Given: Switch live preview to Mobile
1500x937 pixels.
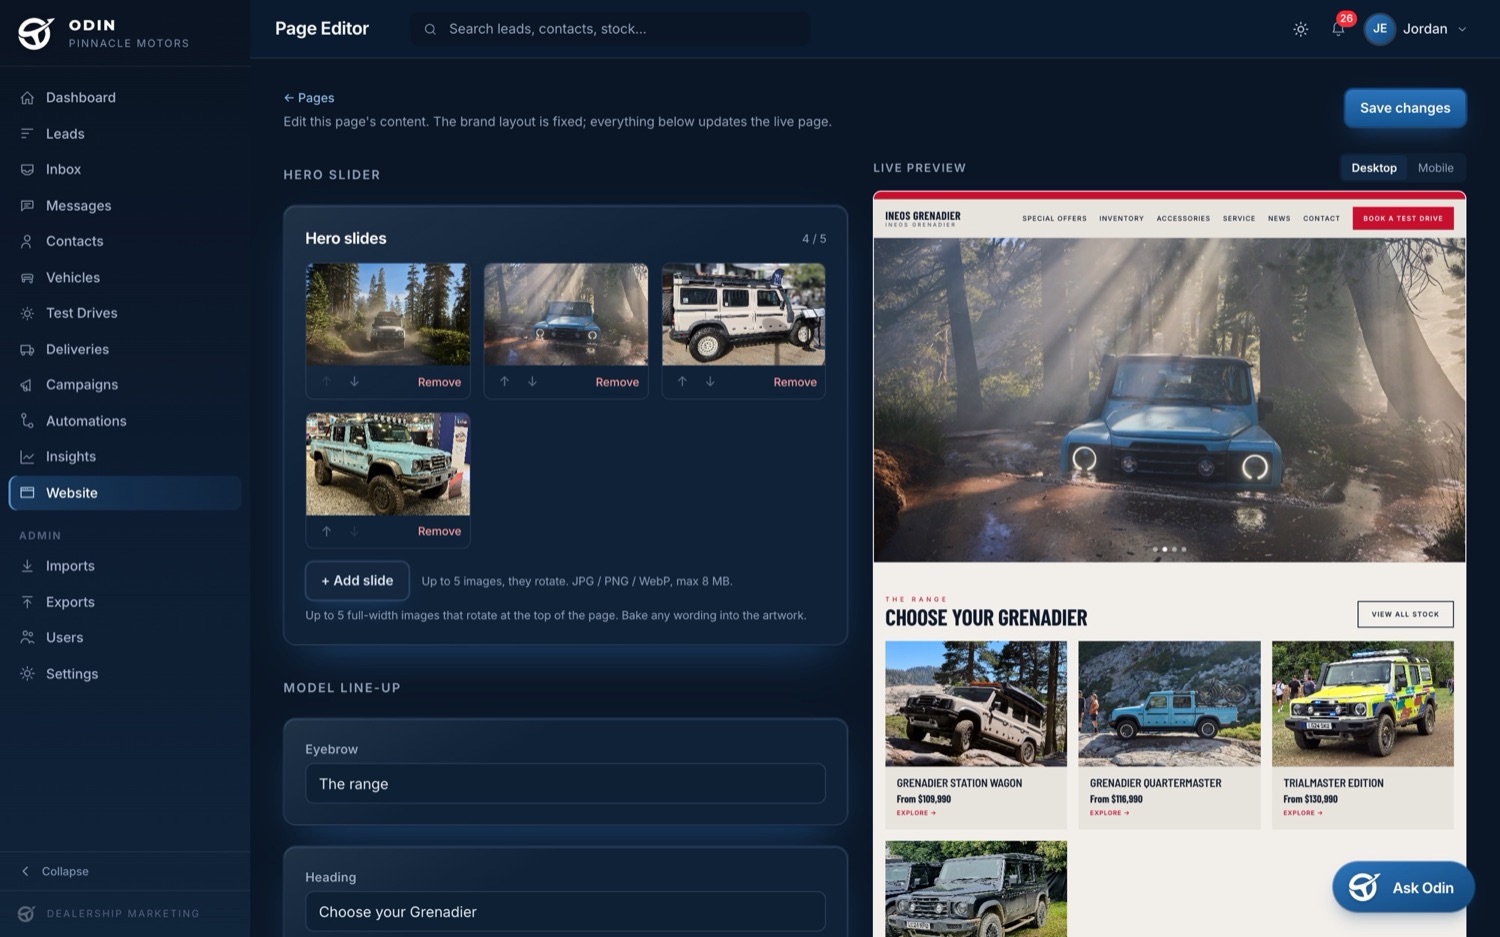Looking at the screenshot, I should coord(1435,168).
